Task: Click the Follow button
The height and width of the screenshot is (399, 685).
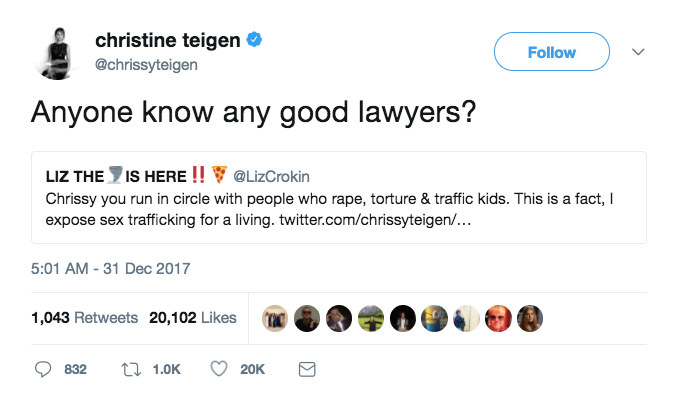Action: (x=552, y=52)
